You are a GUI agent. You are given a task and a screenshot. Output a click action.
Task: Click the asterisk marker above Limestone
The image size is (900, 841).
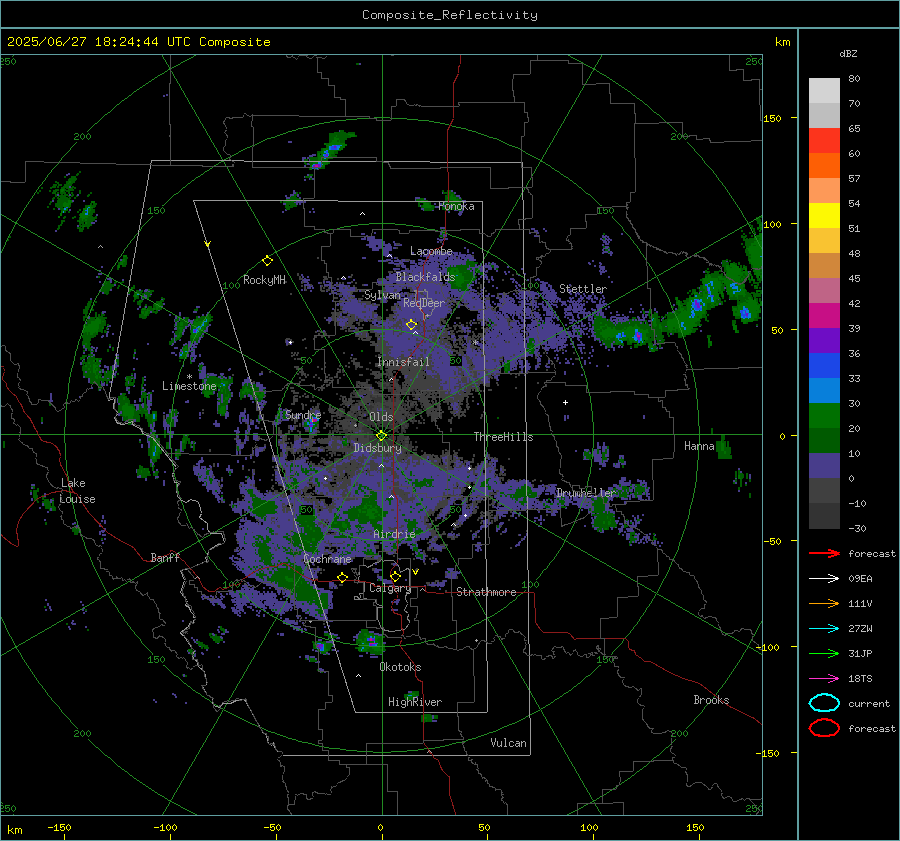pos(189,377)
